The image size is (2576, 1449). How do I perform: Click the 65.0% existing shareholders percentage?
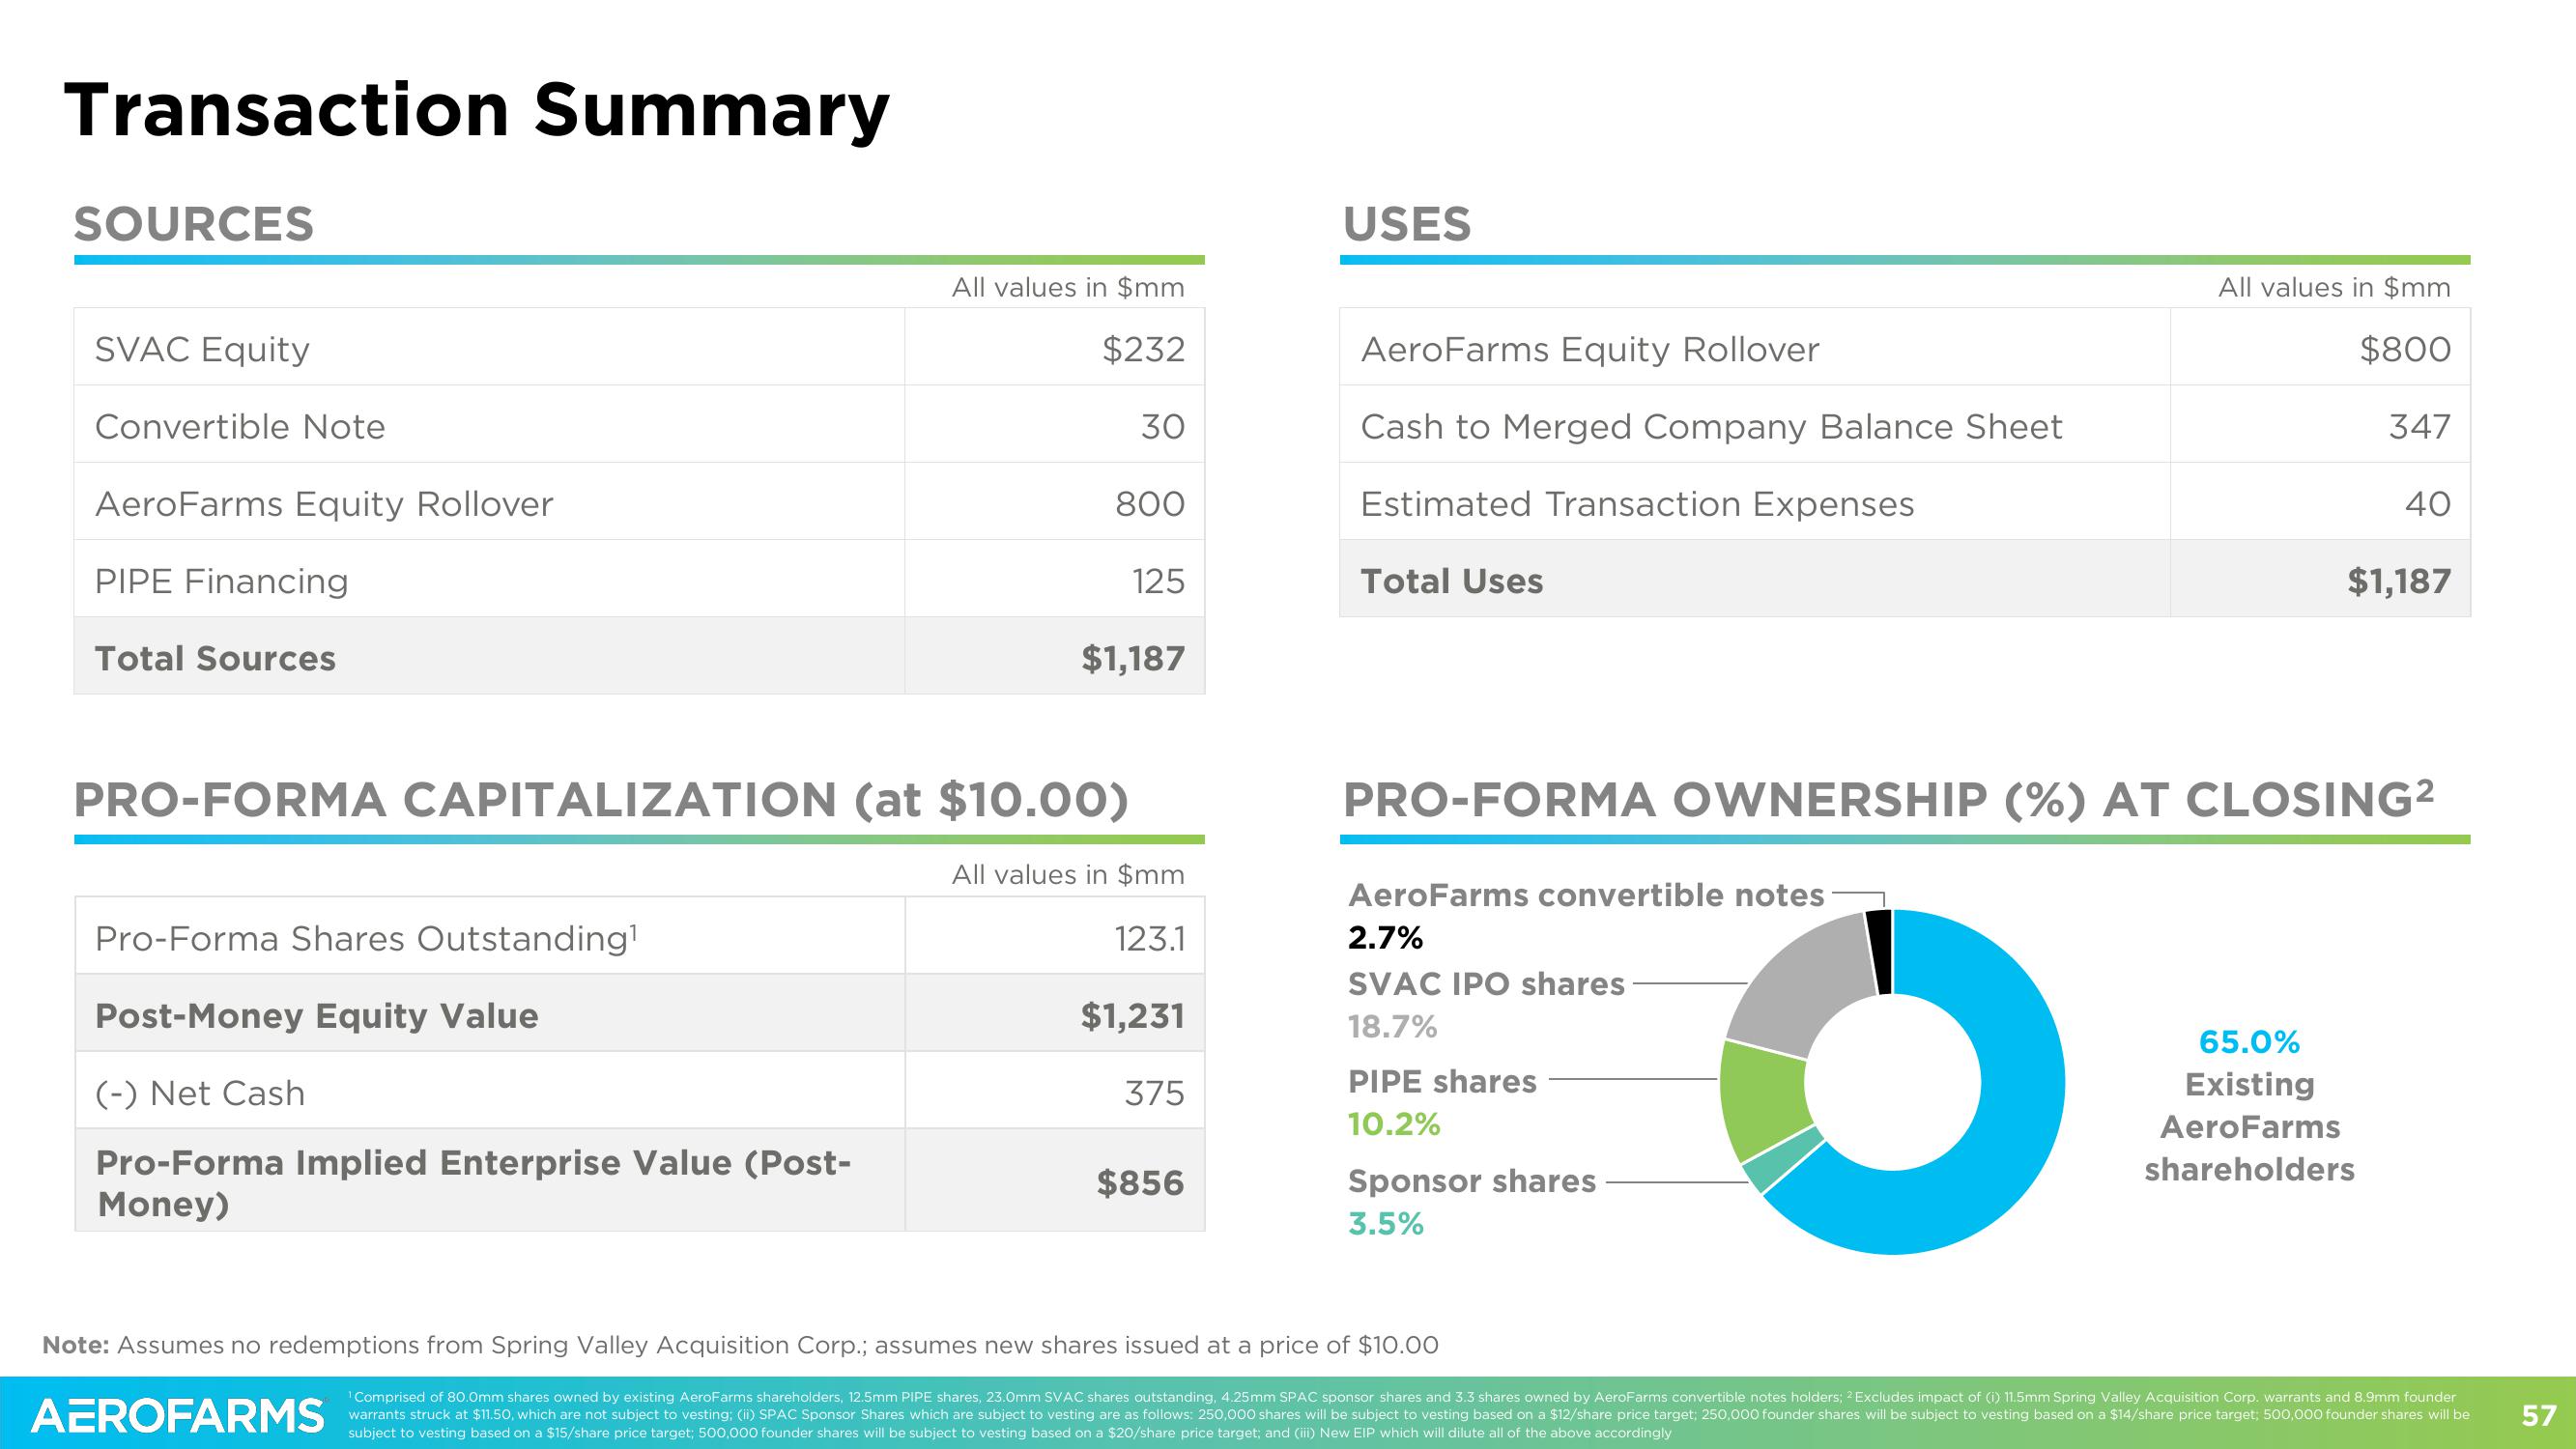(x=2249, y=1042)
